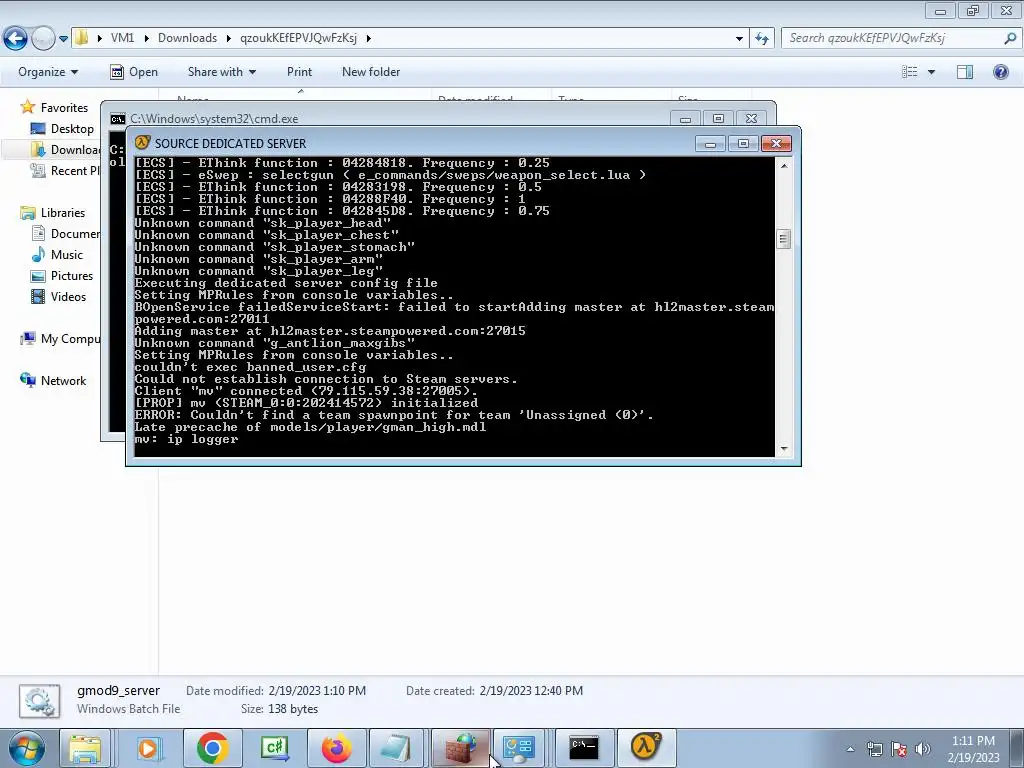Click Open in the Explorer toolbar

134,72
